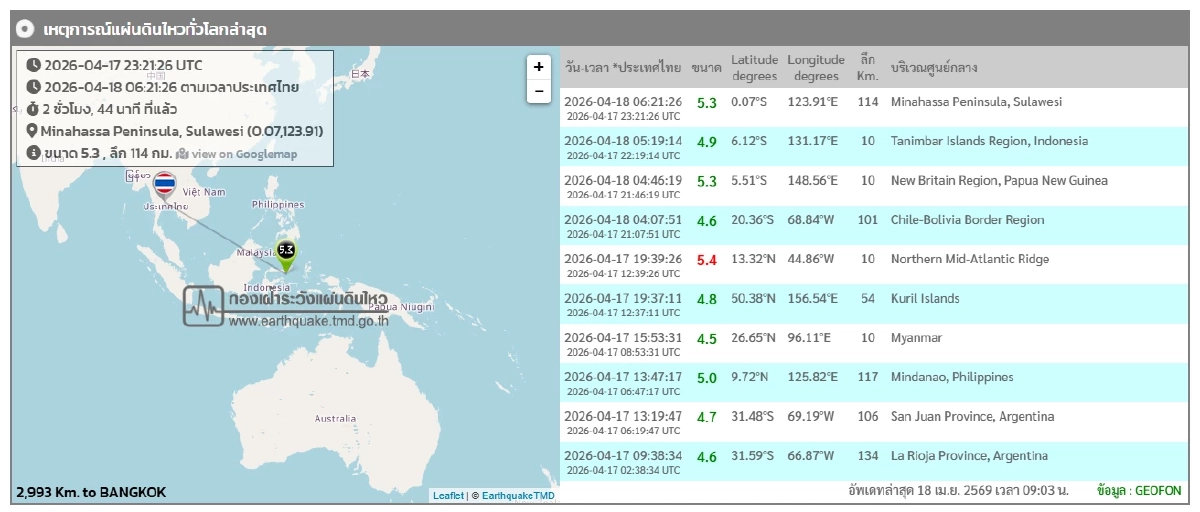The width and height of the screenshot is (1200, 512).
Task: Select the Chile-Bolivia Border Region row
Action: pyautogui.click(x=872, y=226)
